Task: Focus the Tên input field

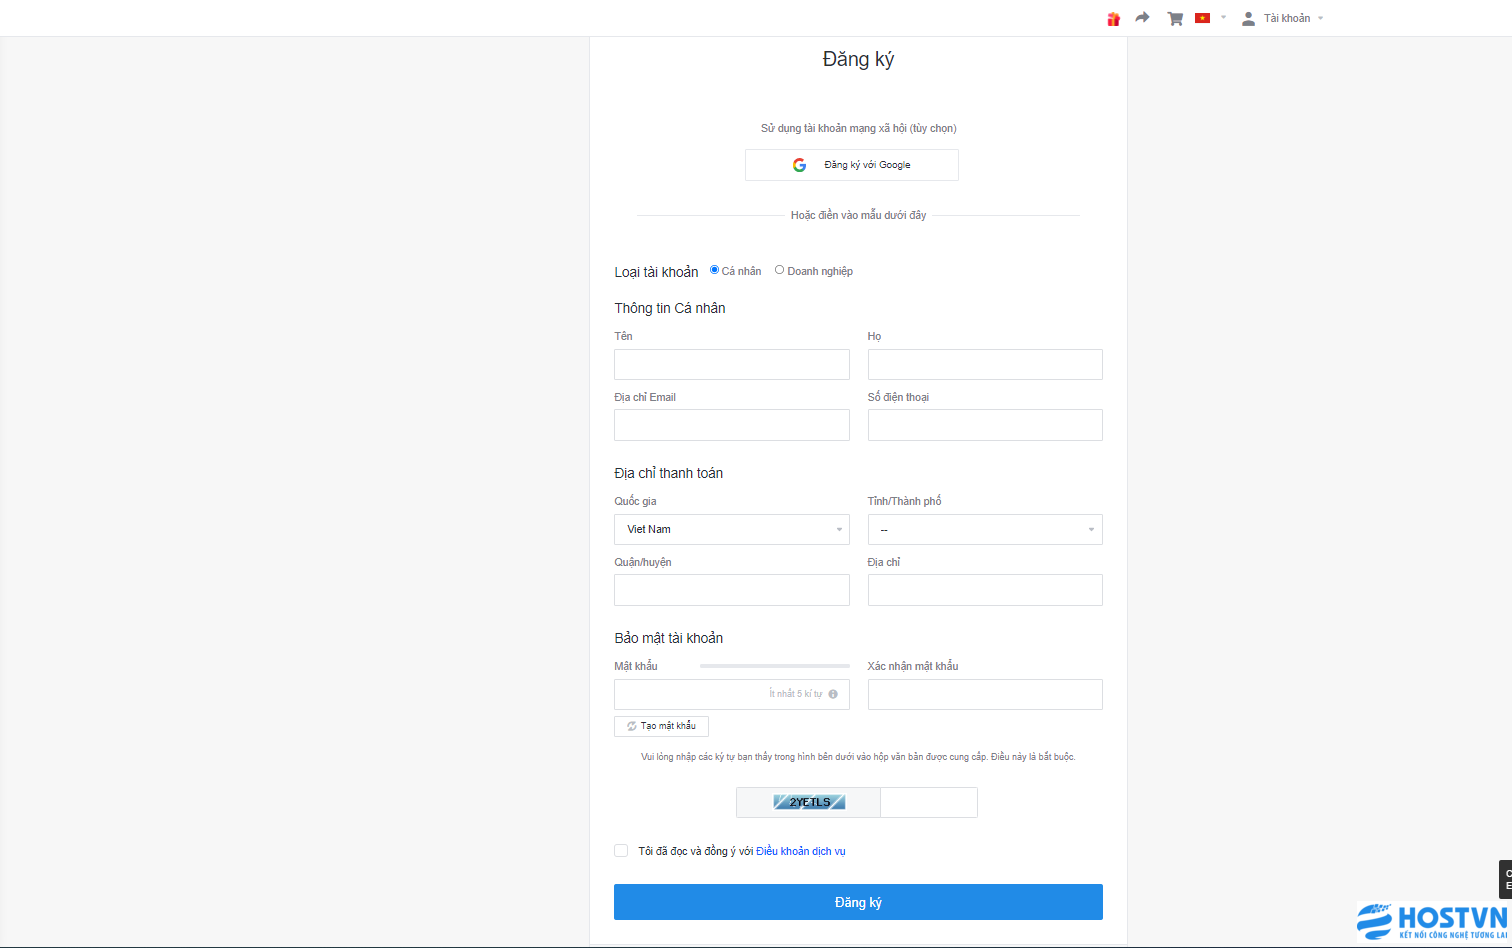Action: pyautogui.click(x=732, y=364)
